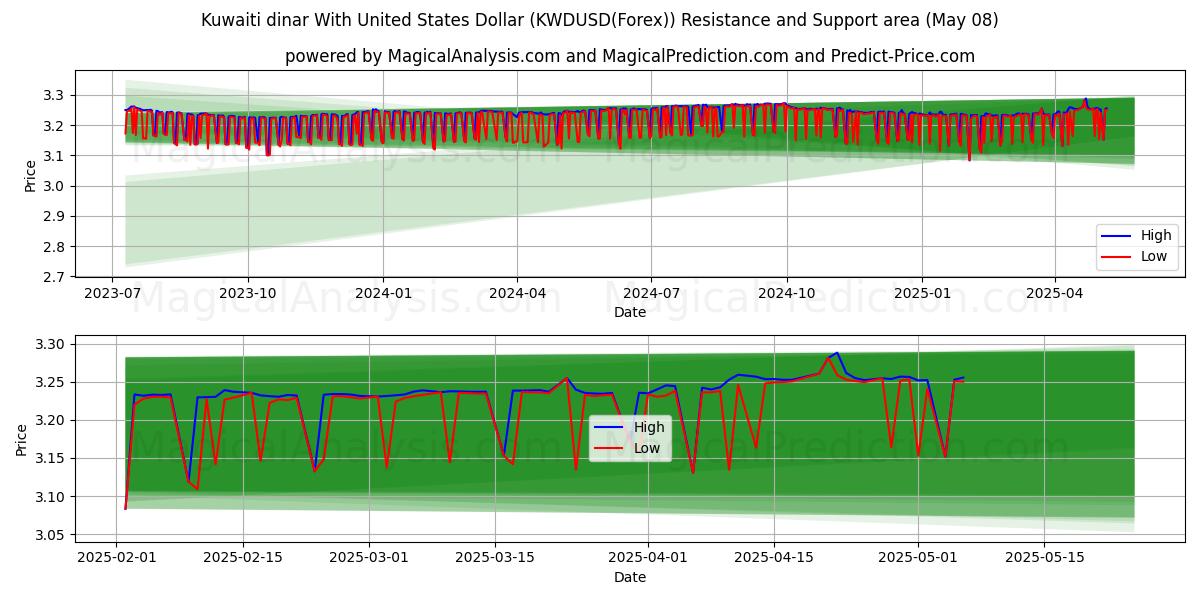Screen dimensions: 1200x600
Task: Click the 2025-04-01 tick label on the lower chart
Action: coord(649,559)
